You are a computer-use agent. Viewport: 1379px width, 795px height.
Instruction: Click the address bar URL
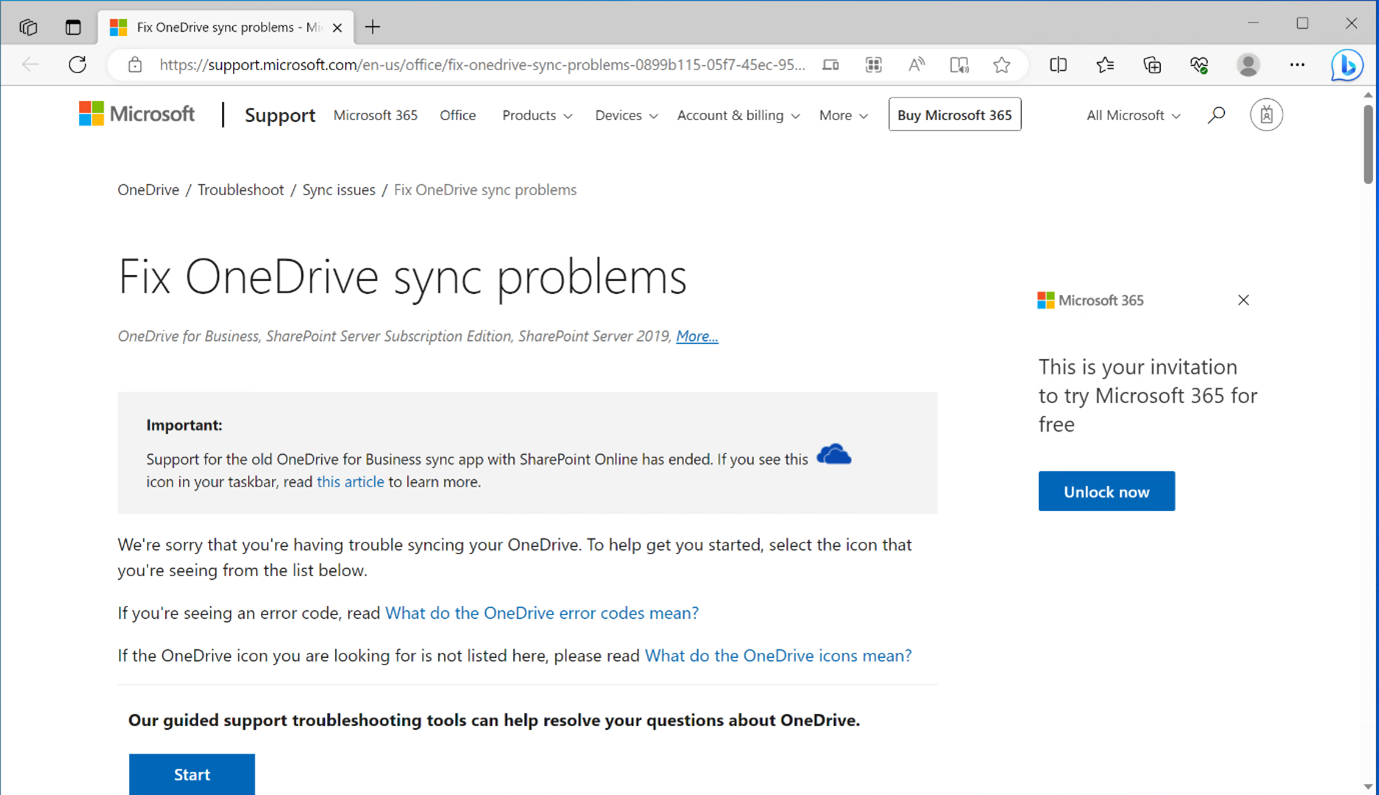pyautogui.click(x=482, y=65)
